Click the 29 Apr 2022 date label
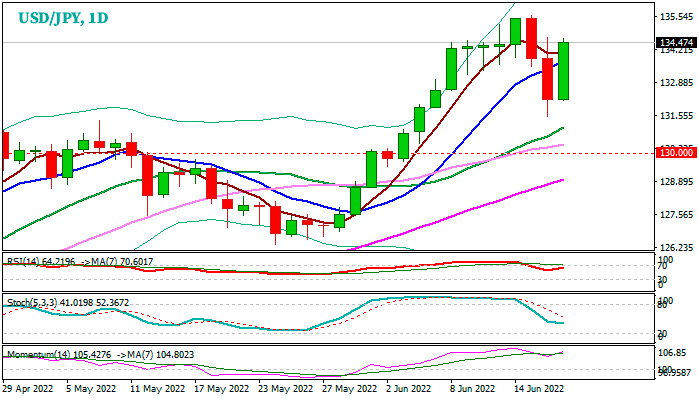The width and height of the screenshot is (699, 399). (x=28, y=389)
